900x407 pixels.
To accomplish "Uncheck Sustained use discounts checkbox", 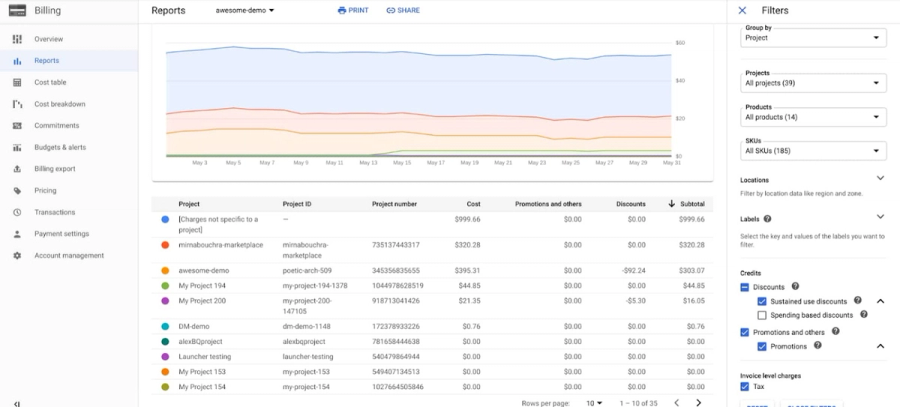I will pyautogui.click(x=762, y=301).
